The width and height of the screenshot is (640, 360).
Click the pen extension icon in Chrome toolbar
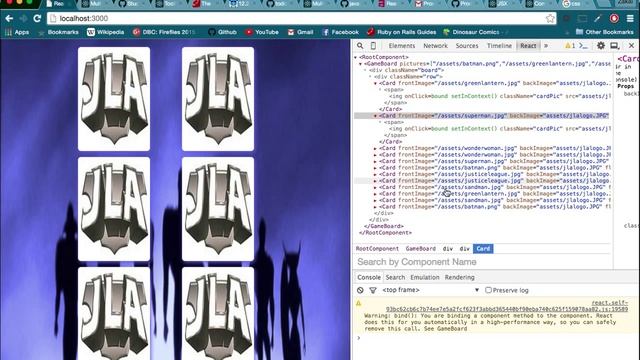598,18
